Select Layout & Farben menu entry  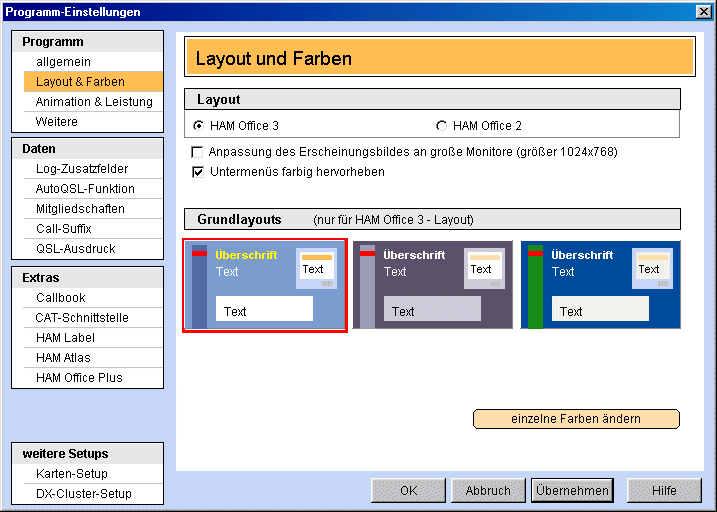coord(93,82)
